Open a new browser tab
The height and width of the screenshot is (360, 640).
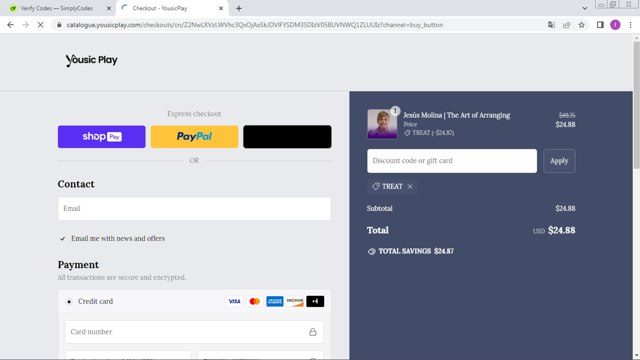(x=239, y=8)
